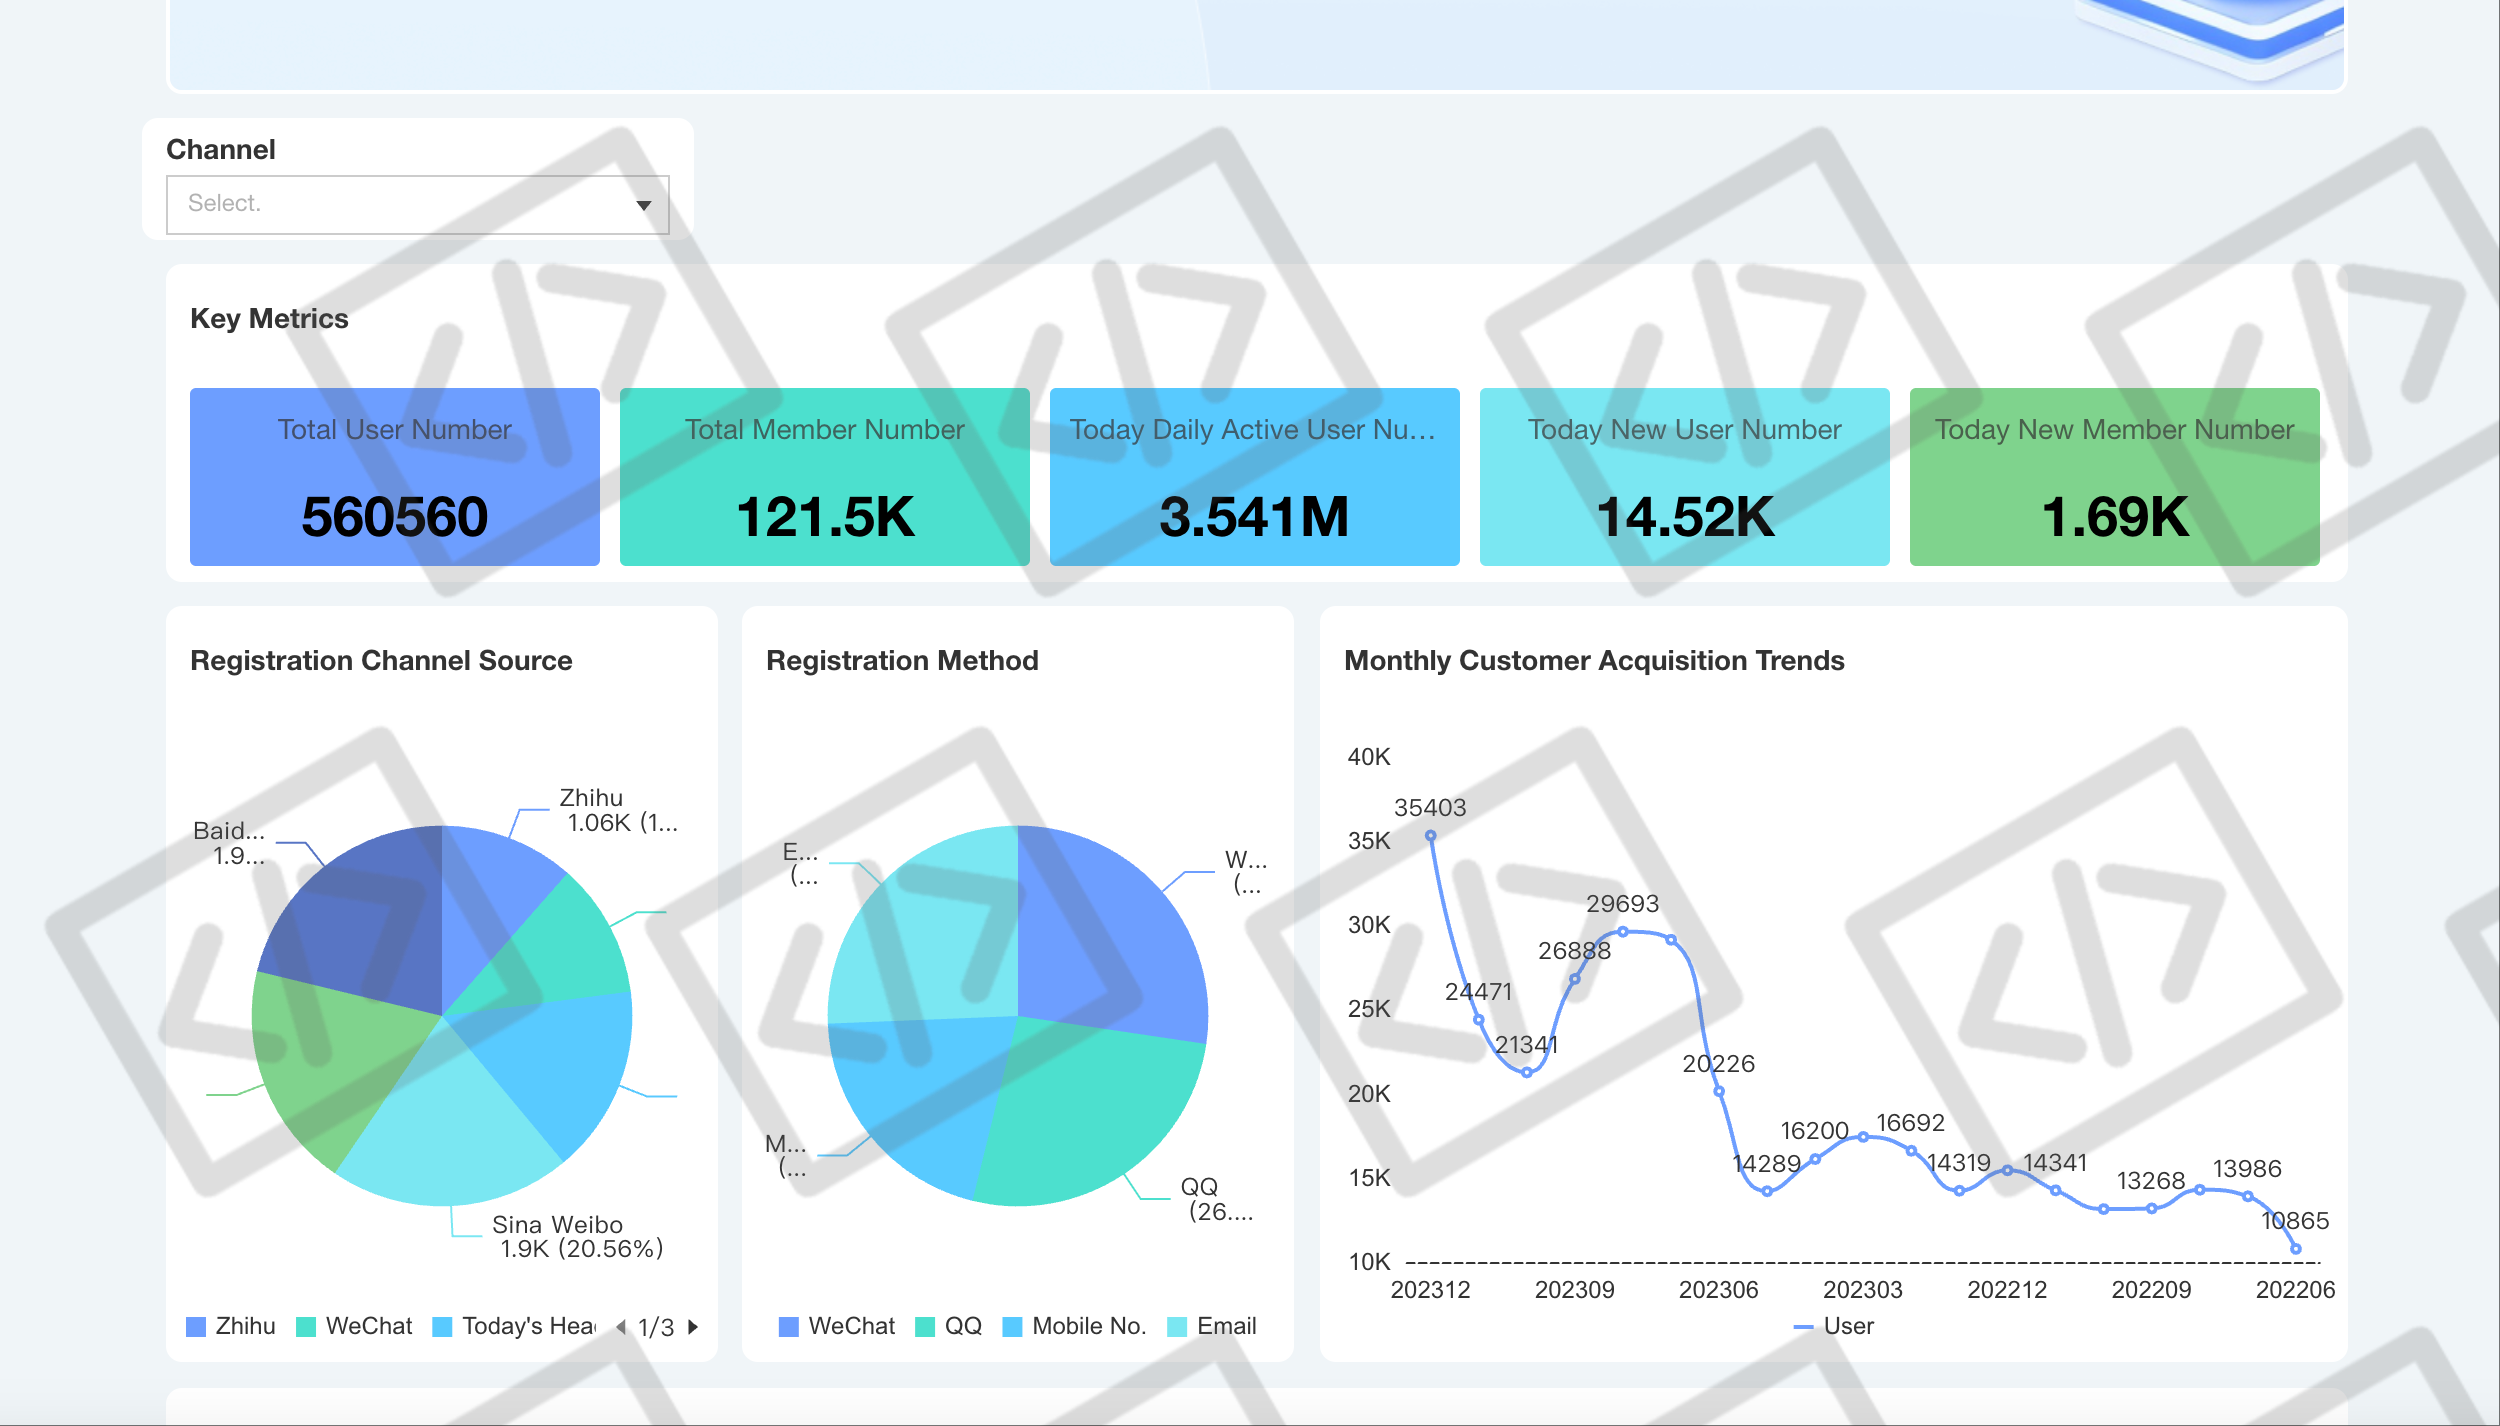
Task: Toggle WeChat legend in Channel Source chart
Action: 355,1326
